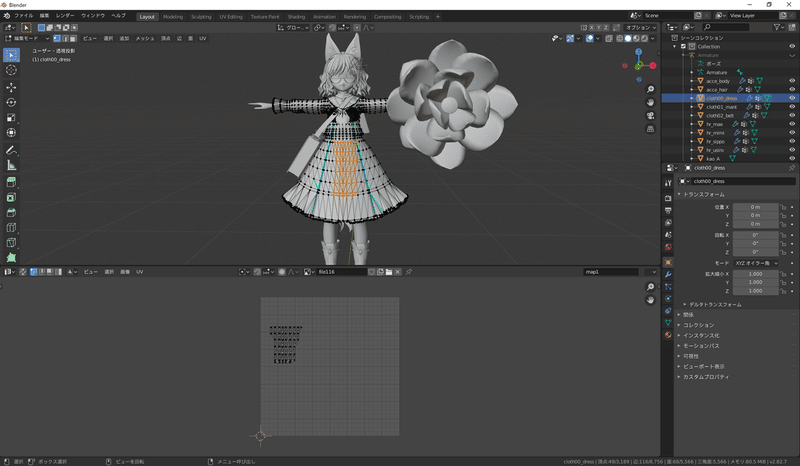
Task: Open the Render menu in top bar
Action: [65, 17]
